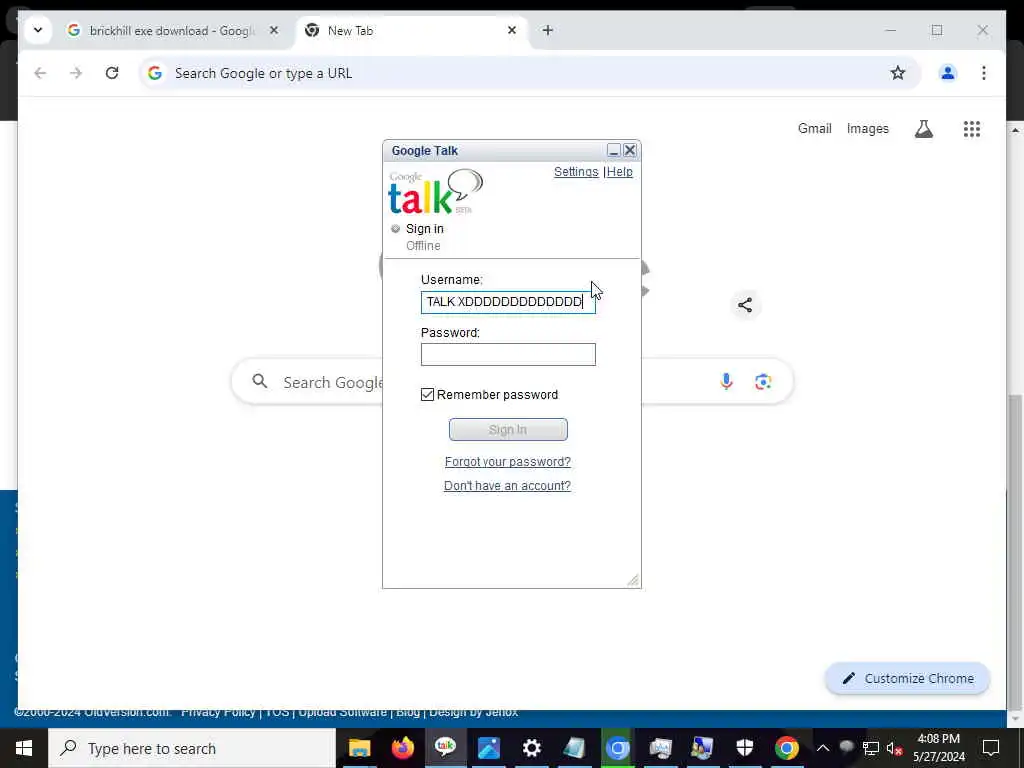The height and width of the screenshot is (768, 1024).
Task: Bookmark this tab with star icon
Action: pos(898,73)
